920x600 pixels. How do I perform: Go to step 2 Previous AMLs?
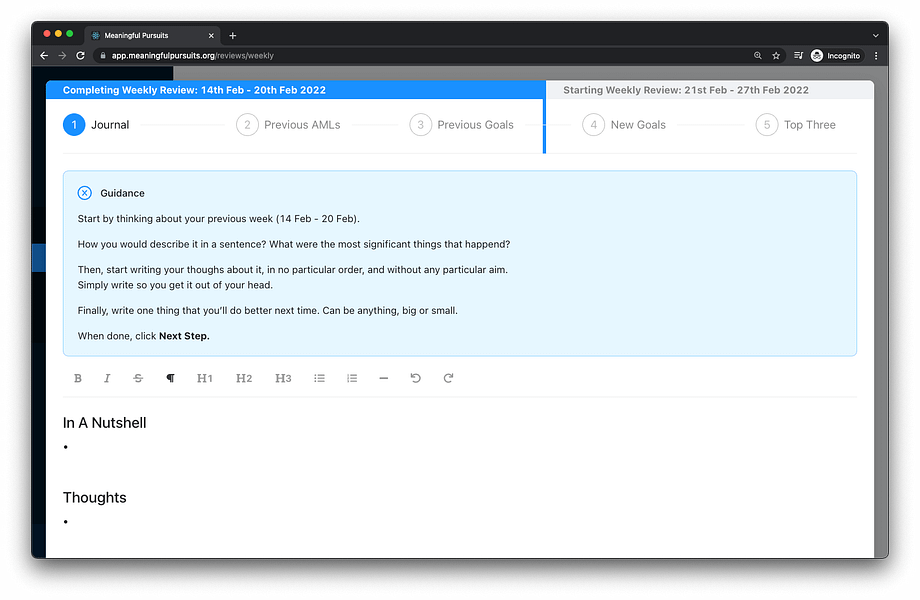(288, 125)
